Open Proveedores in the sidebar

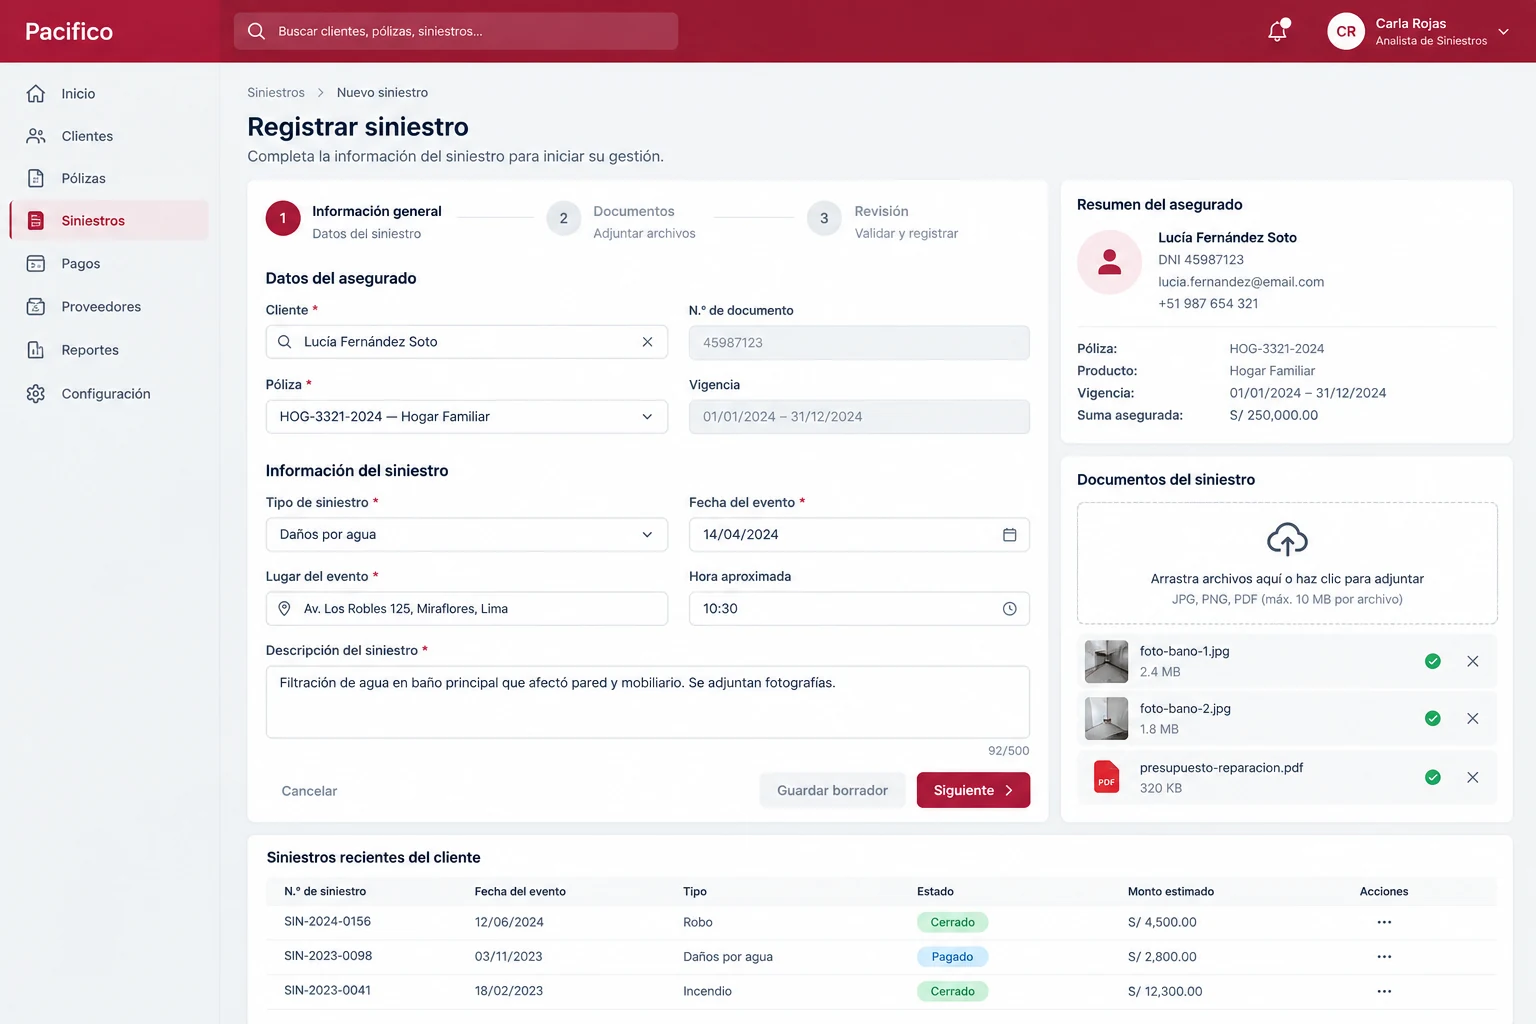pyautogui.click(x=109, y=307)
